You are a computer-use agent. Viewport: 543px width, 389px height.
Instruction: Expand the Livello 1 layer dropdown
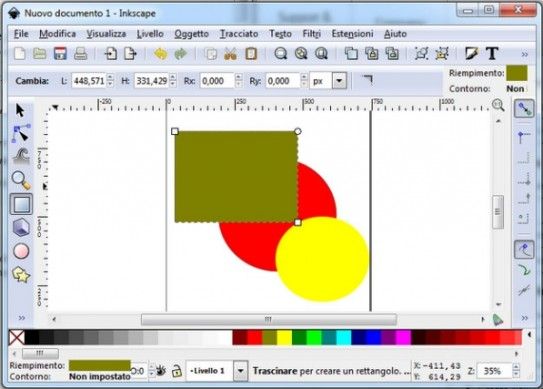pos(241,371)
